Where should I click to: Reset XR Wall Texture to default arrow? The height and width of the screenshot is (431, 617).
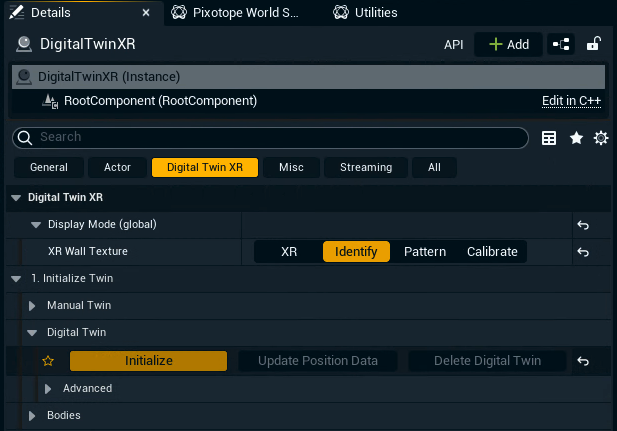tap(583, 252)
